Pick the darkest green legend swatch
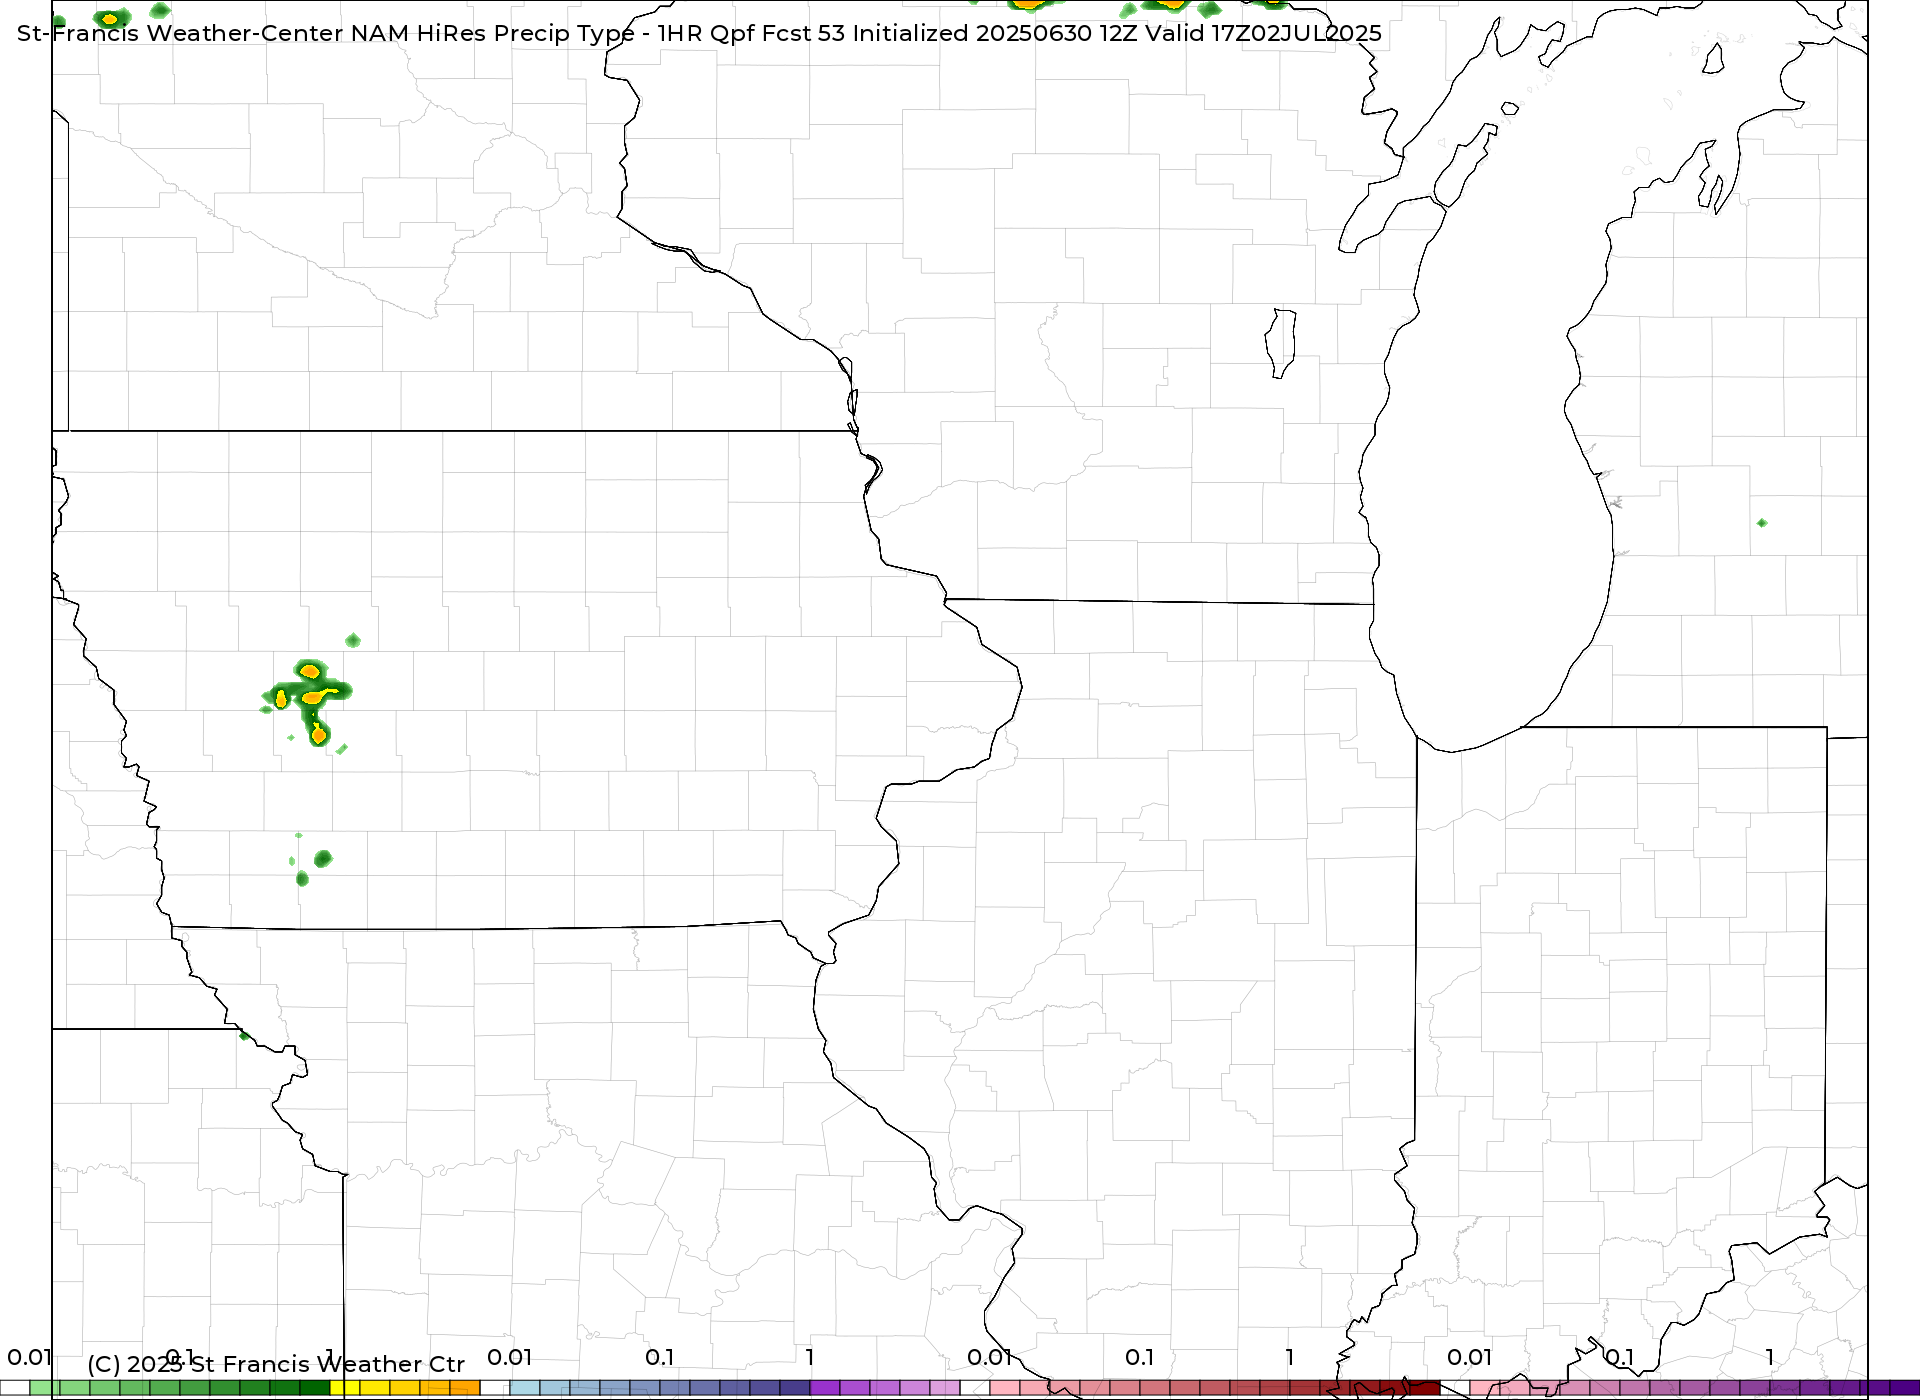The image size is (1920, 1400). coord(315,1388)
